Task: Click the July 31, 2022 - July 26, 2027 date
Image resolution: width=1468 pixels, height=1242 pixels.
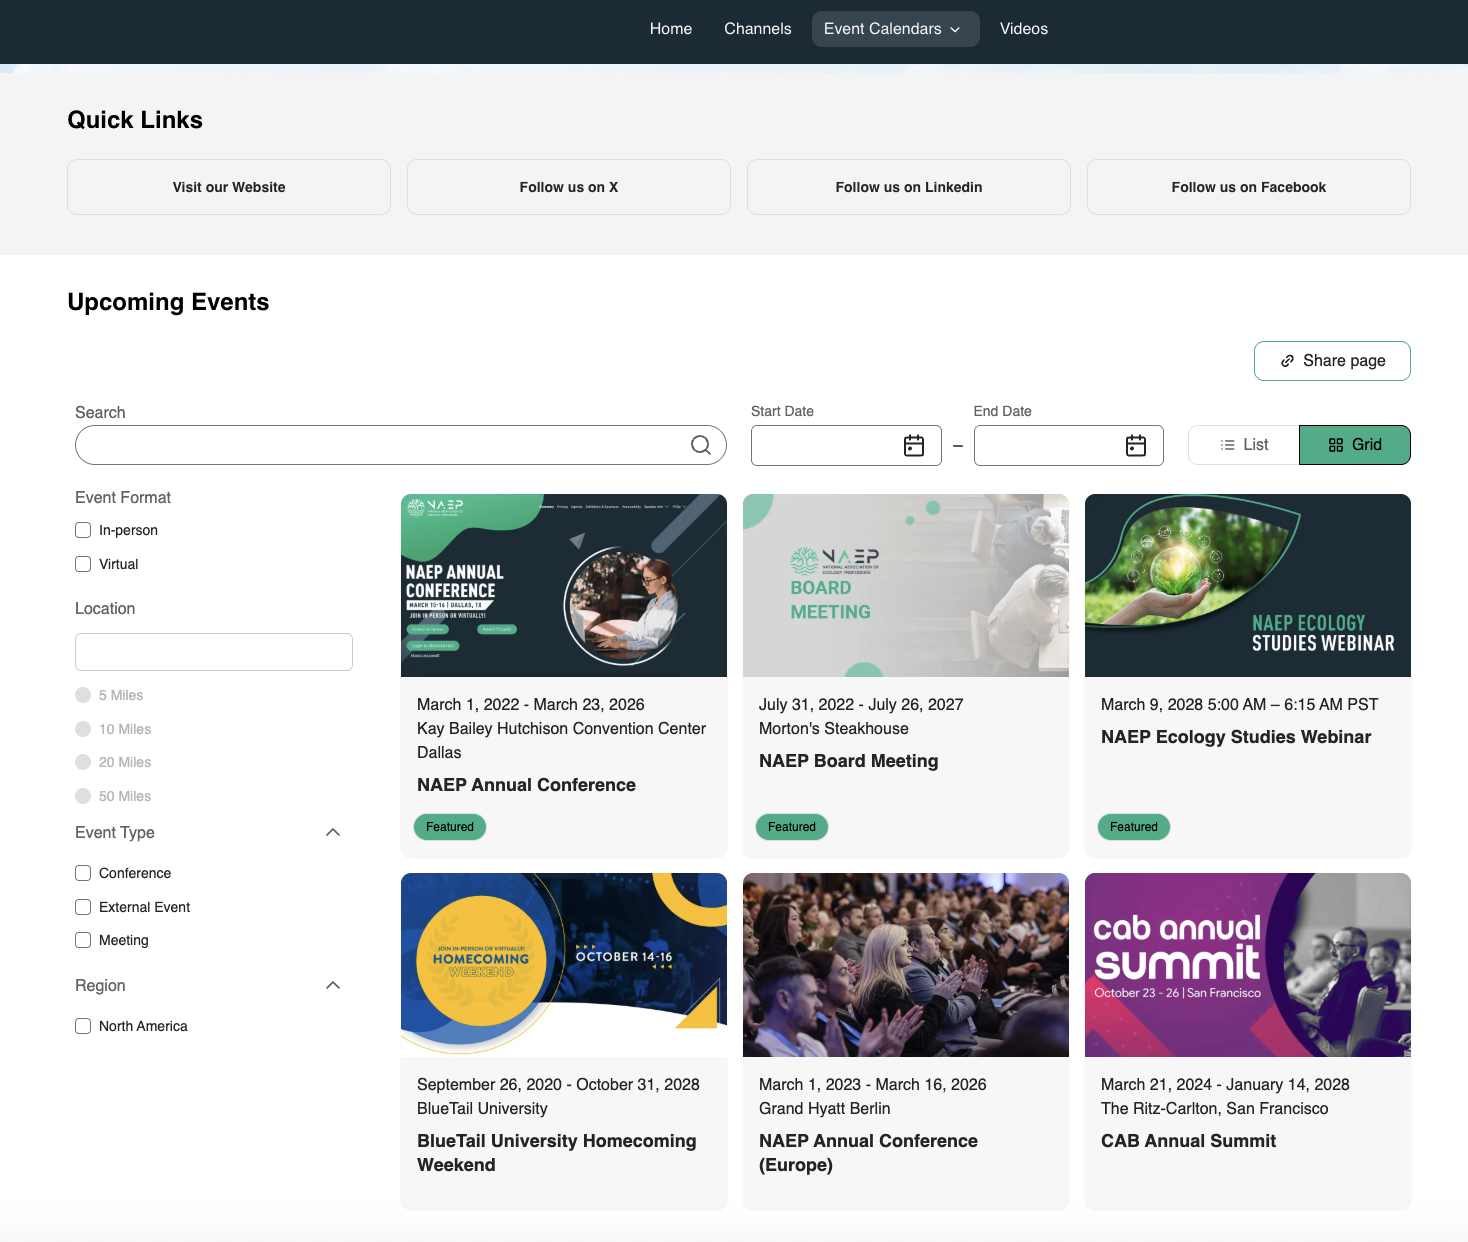Action: [x=861, y=705]
